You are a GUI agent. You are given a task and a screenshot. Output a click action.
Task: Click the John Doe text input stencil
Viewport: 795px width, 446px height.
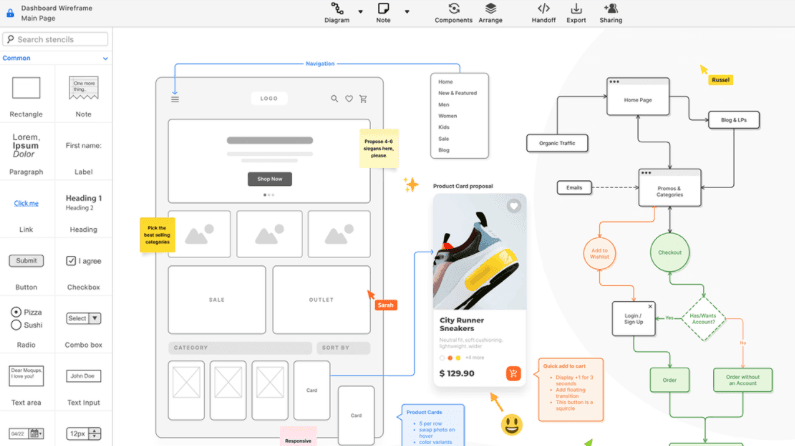(84, 376)
